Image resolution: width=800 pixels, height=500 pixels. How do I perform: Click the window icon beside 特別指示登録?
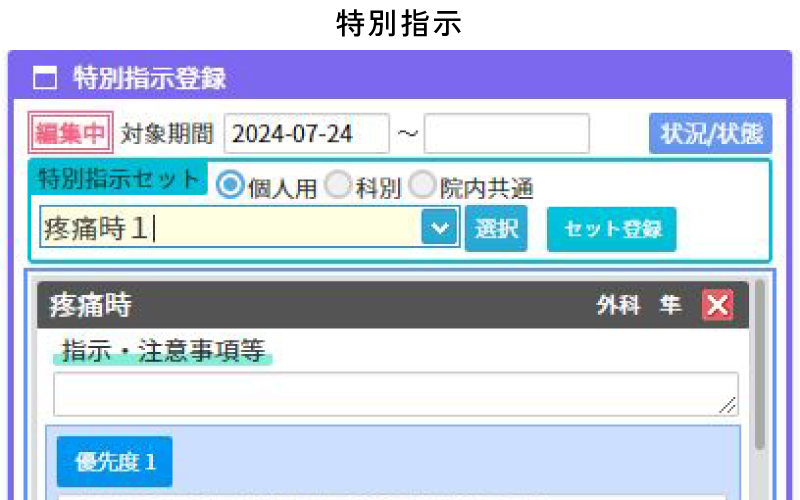coord(44,77)
